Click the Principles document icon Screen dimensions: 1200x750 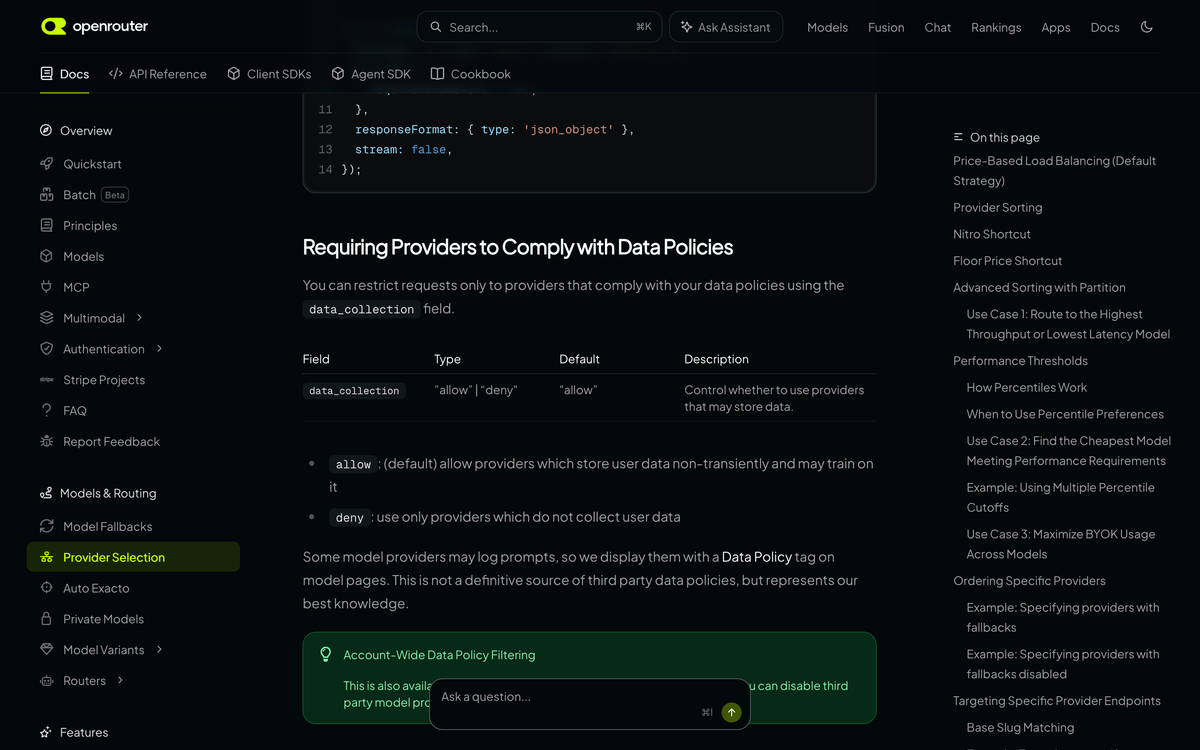pos(46,226)
